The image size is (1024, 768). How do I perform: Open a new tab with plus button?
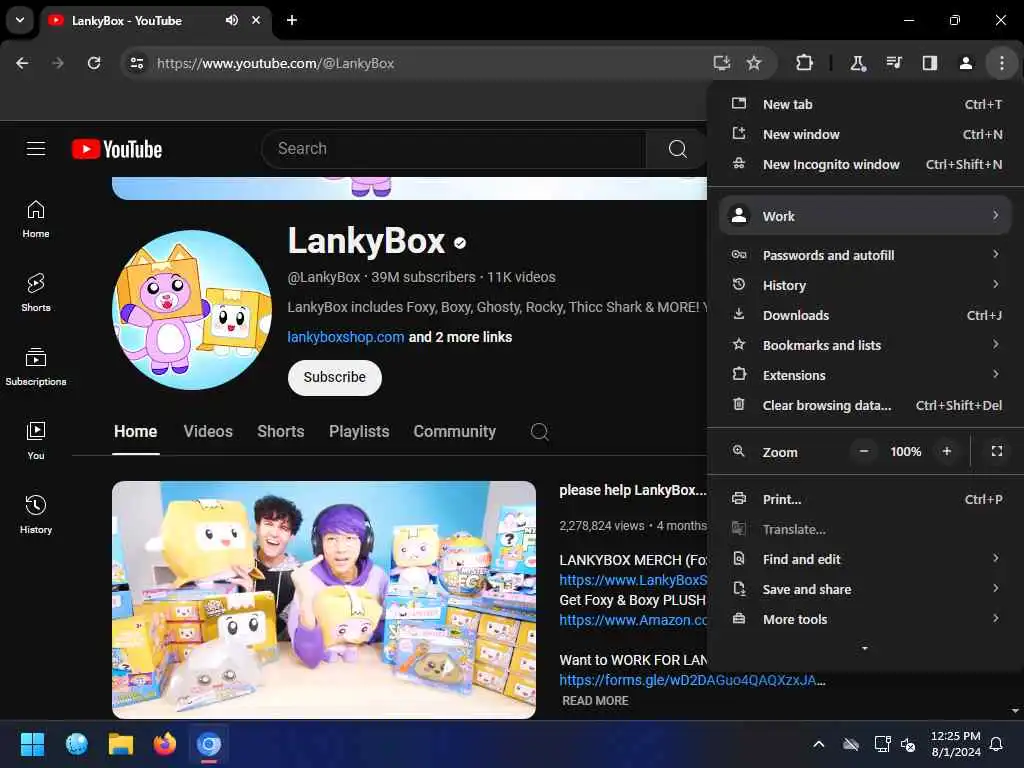(292, 20)
